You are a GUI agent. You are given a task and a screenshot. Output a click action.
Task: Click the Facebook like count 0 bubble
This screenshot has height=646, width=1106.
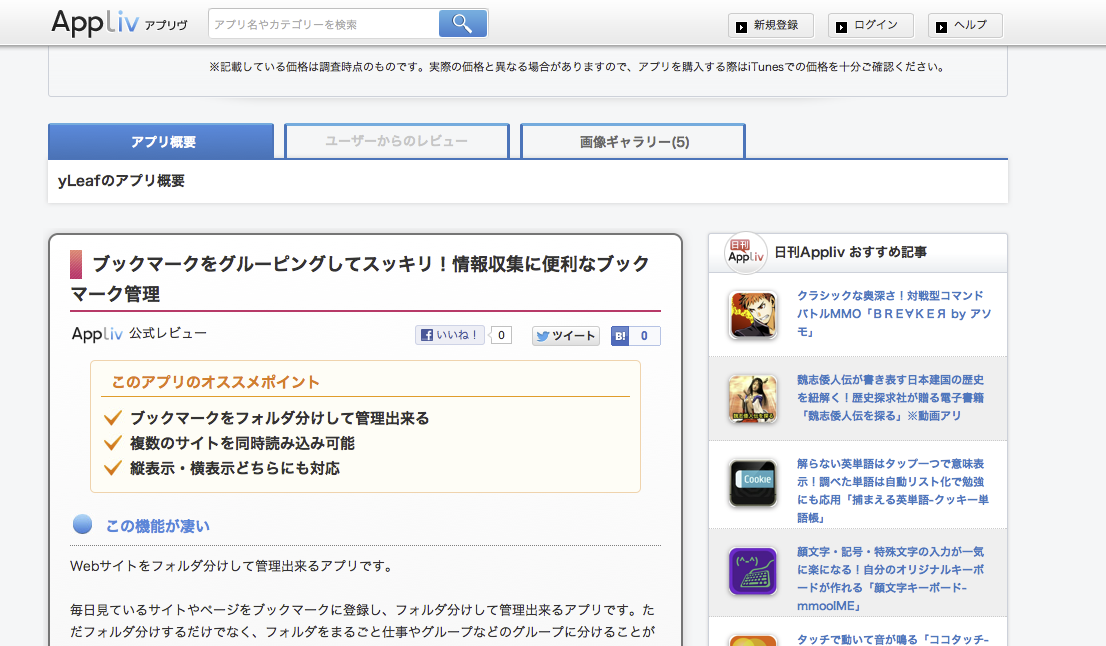[502, 335]
